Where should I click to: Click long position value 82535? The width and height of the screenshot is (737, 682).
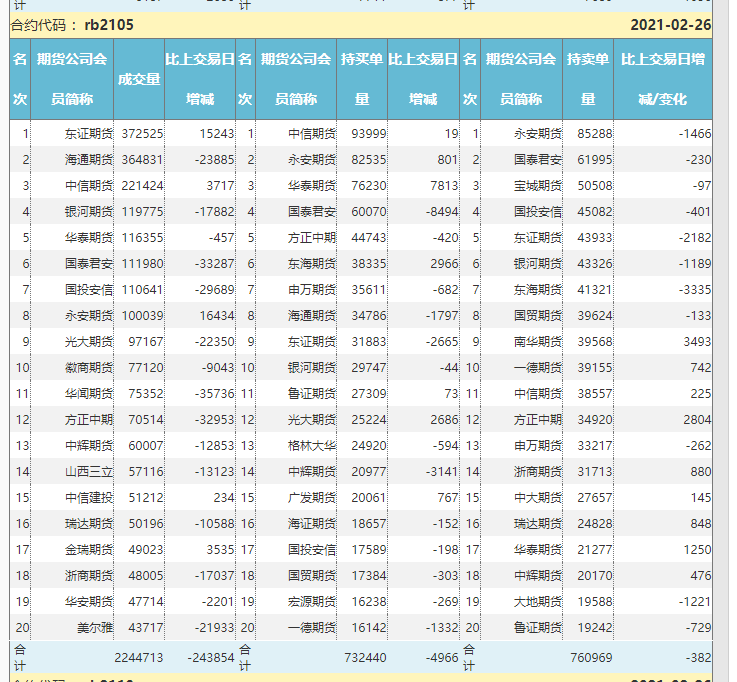pyautogui.click(x=369, y=160)
